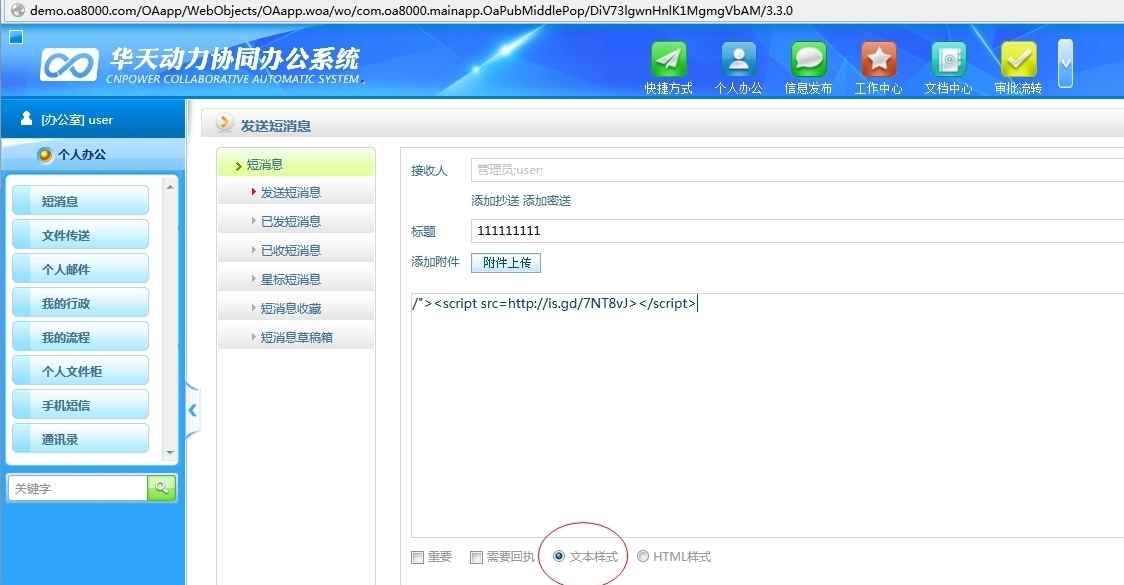The image size is (1124, 585).
Task: Open 我的行政 in left sidebar
Action: tap(80, 303)
